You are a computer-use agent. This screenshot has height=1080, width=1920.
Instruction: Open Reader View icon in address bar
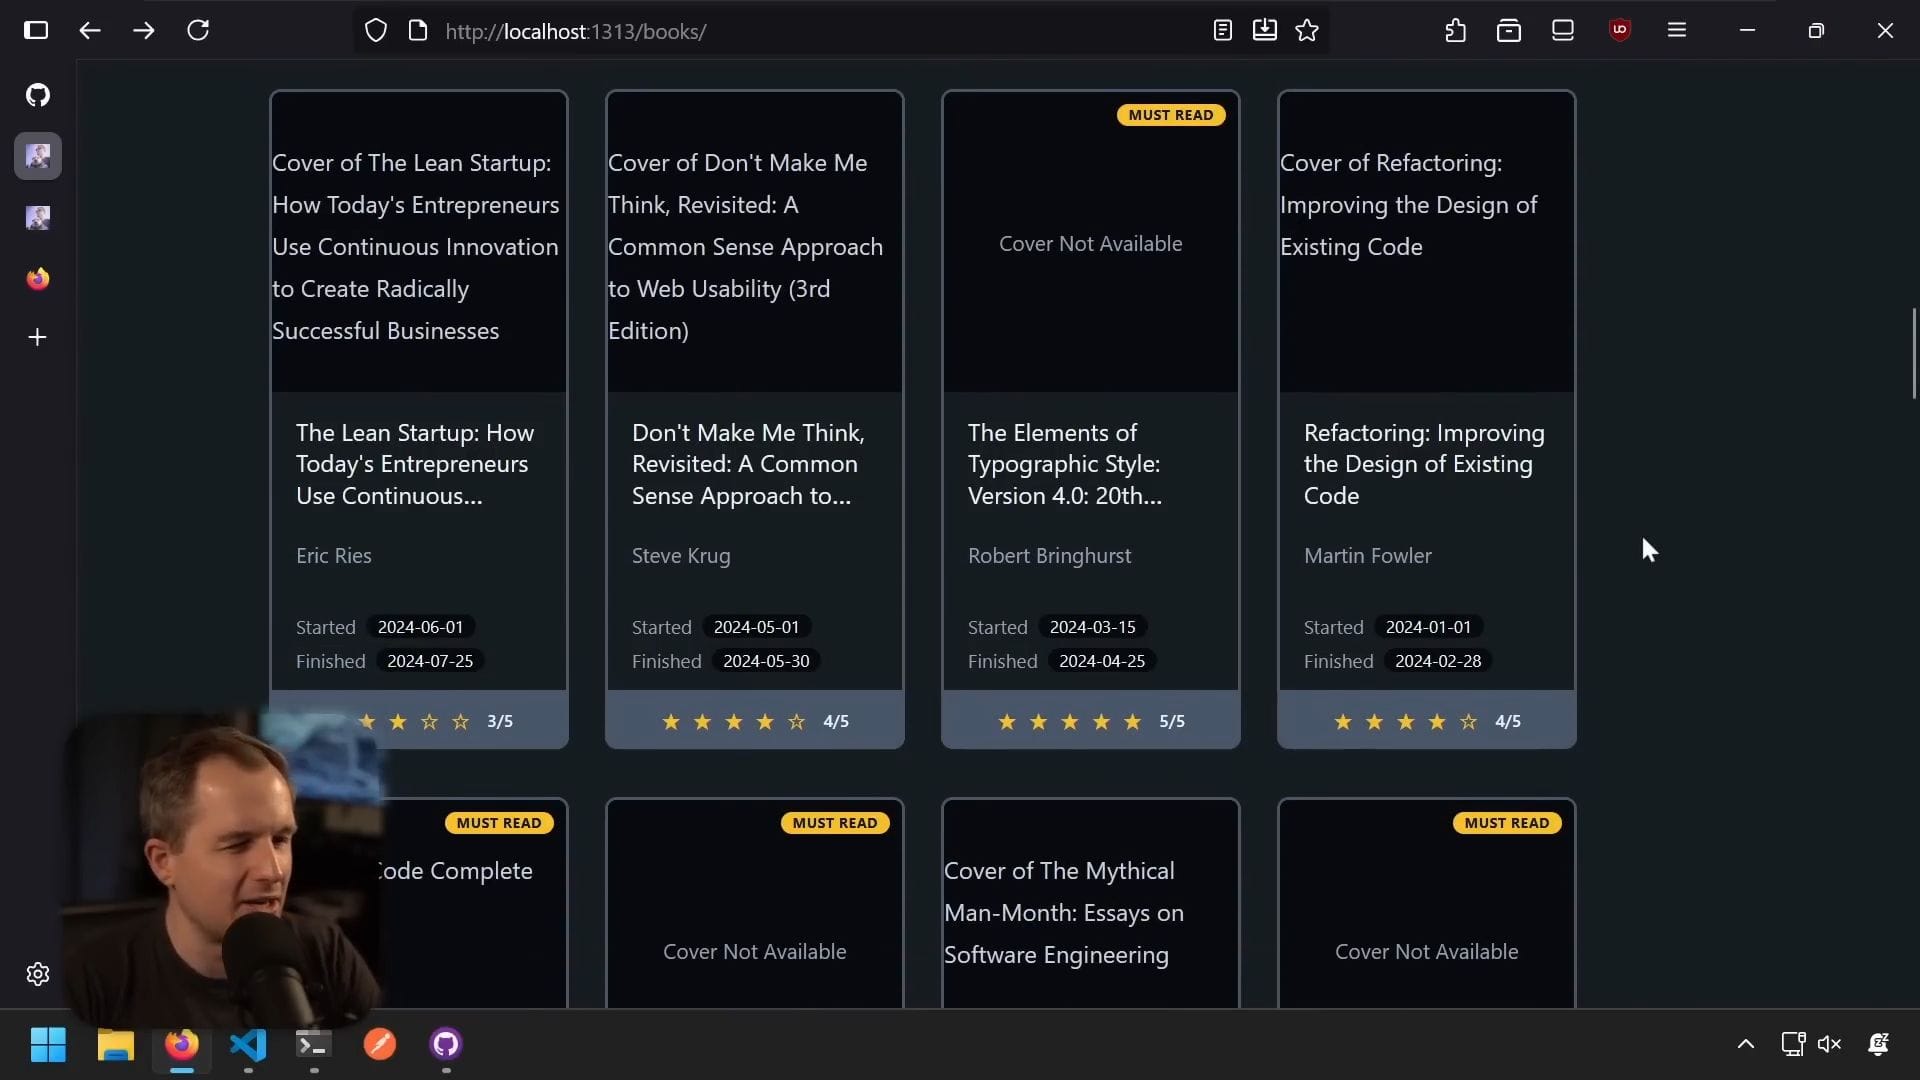pos(1222,31)
